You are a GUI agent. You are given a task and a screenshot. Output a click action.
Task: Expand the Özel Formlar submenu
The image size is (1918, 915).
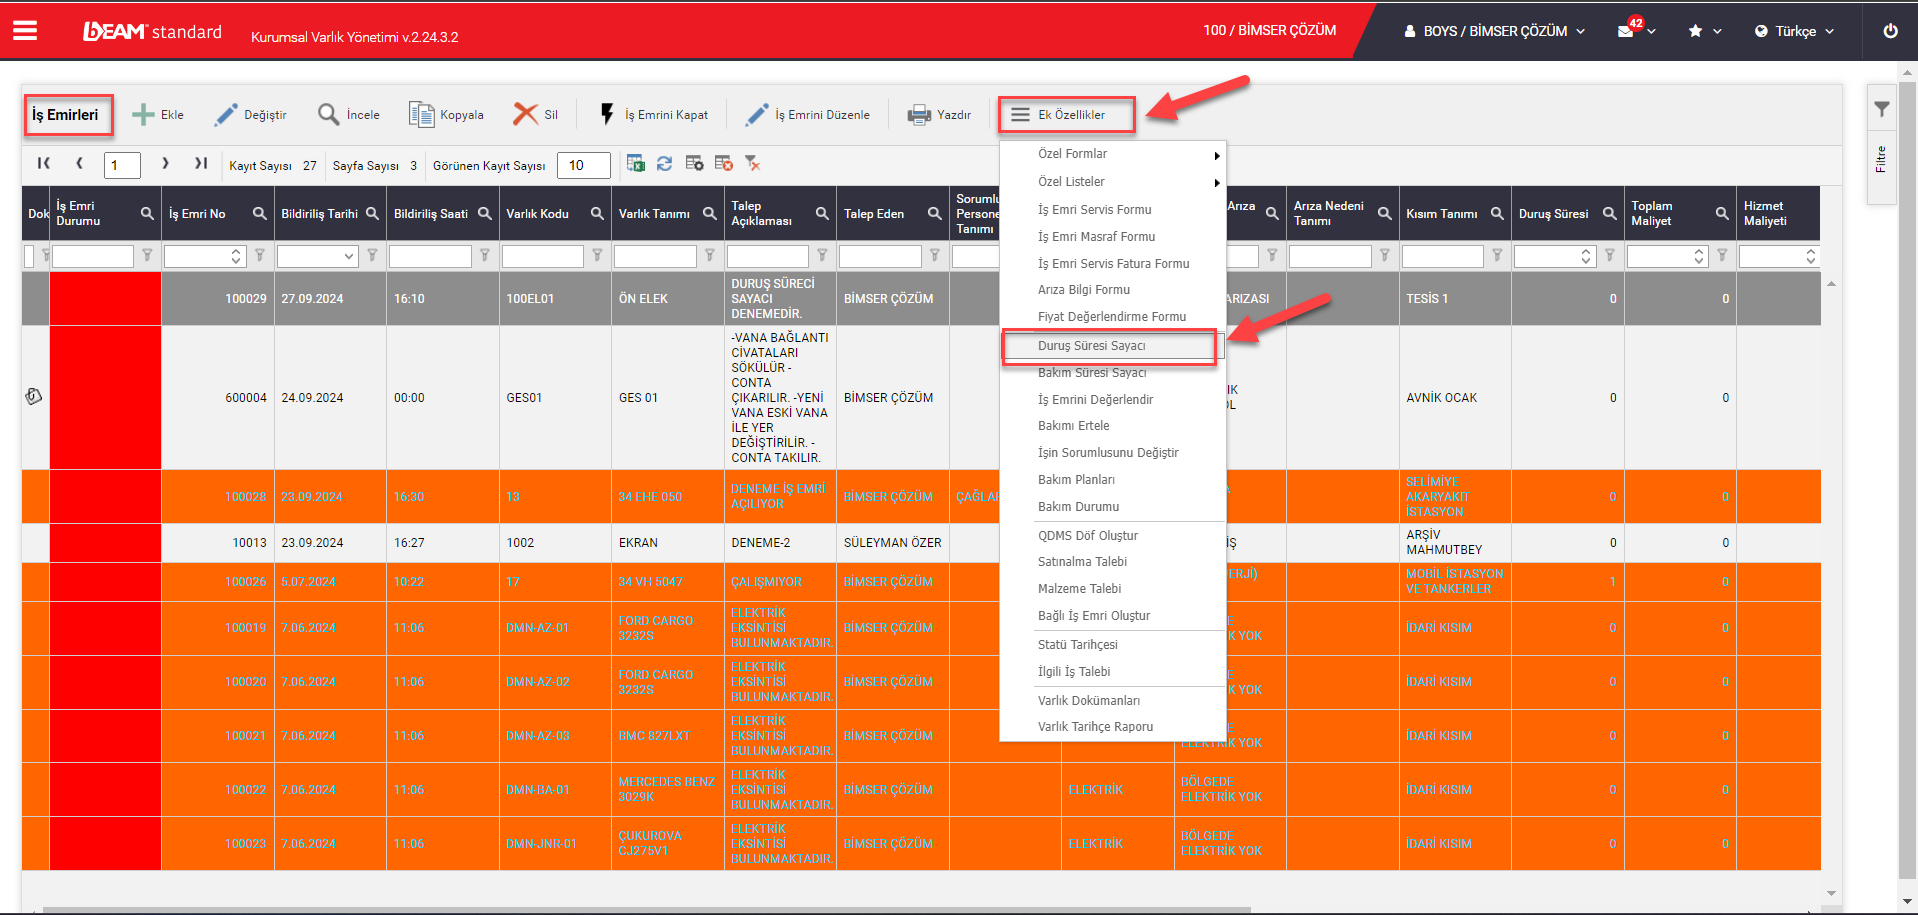[x=1113, y=154]
